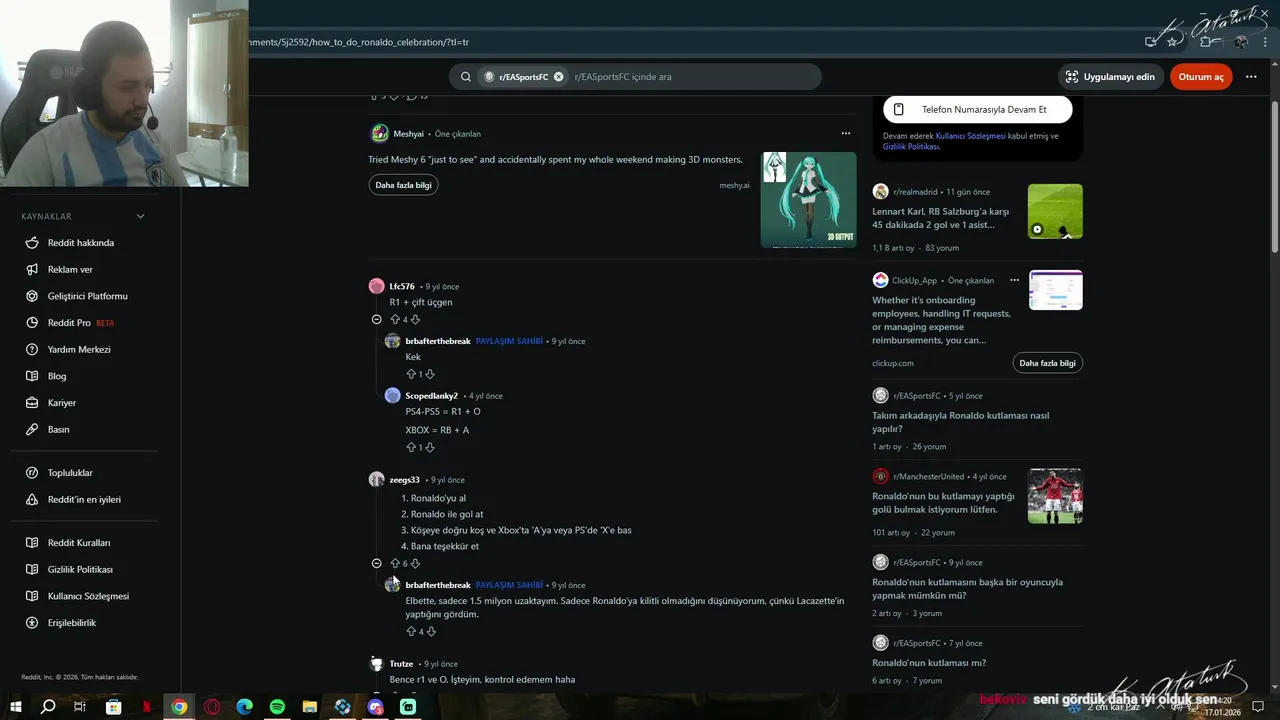Collapse the KAYNAKLAR section chevron
Viewport: 1280px width, 720px height.
pyautogui.click(x=140, y=216)
